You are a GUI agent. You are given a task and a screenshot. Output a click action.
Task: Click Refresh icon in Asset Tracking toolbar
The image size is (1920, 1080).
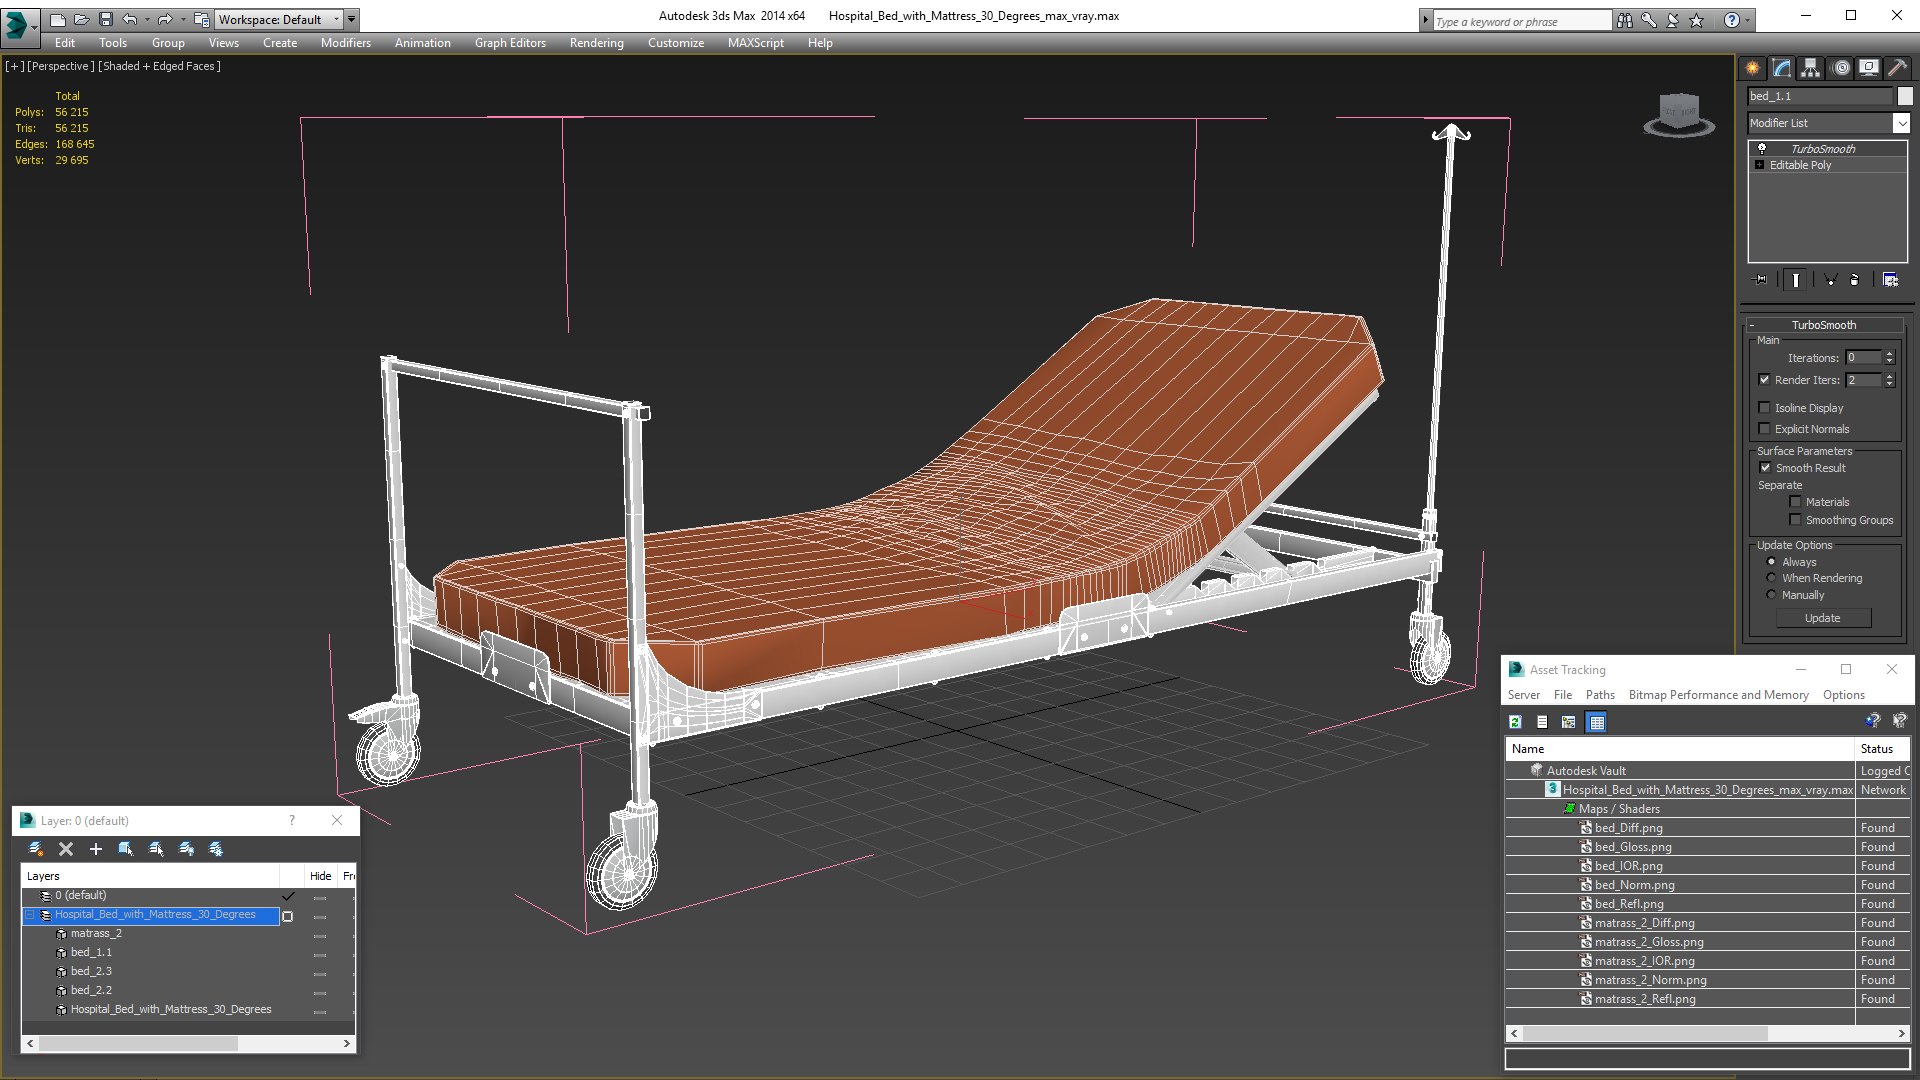point(1515,722)
